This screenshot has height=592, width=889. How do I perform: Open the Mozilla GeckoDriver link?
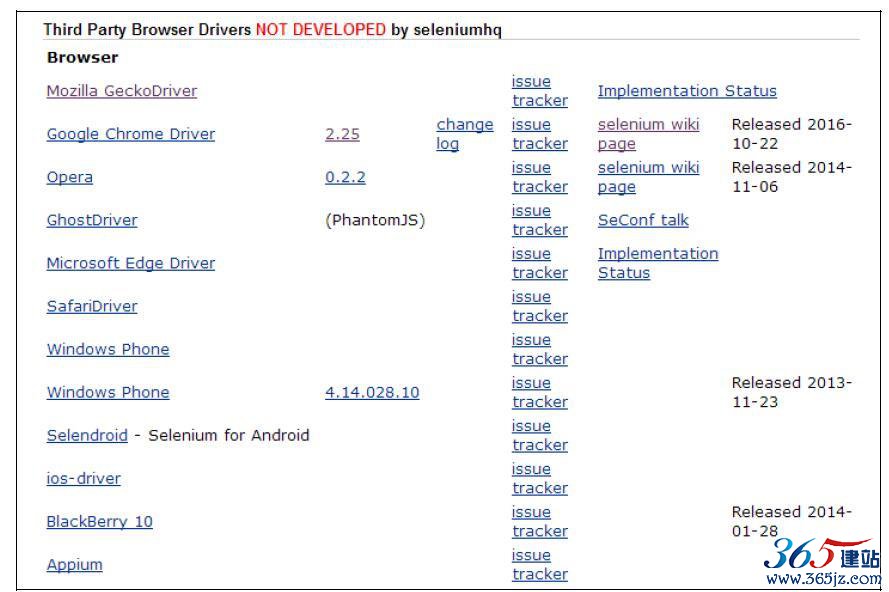point(122,91)
